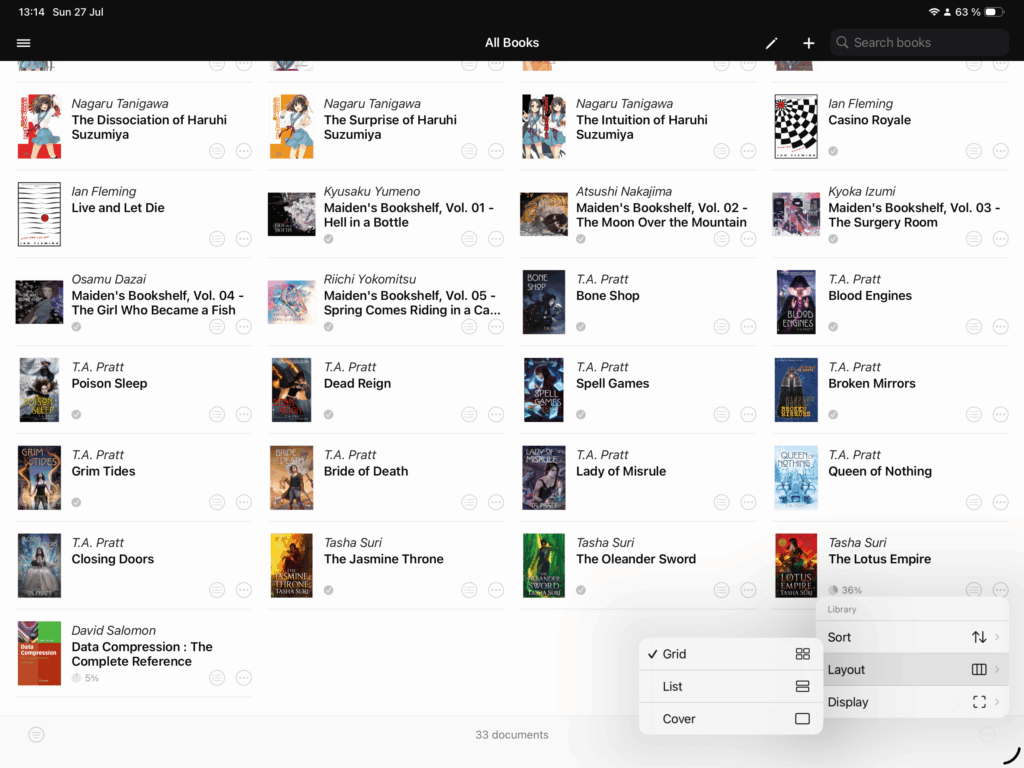Open more options for Spell Games

coord(748,414)
